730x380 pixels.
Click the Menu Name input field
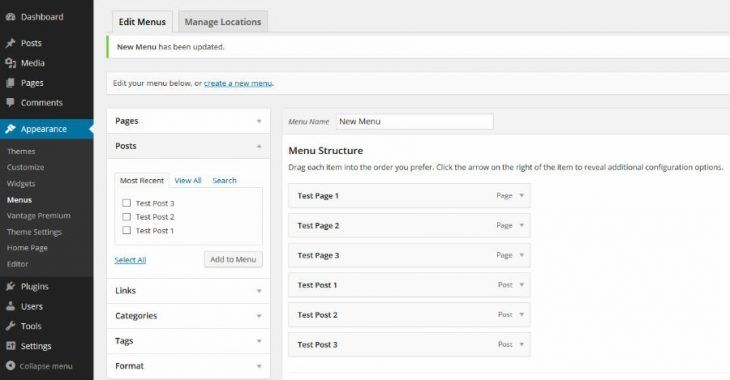(x=414, y=122)
